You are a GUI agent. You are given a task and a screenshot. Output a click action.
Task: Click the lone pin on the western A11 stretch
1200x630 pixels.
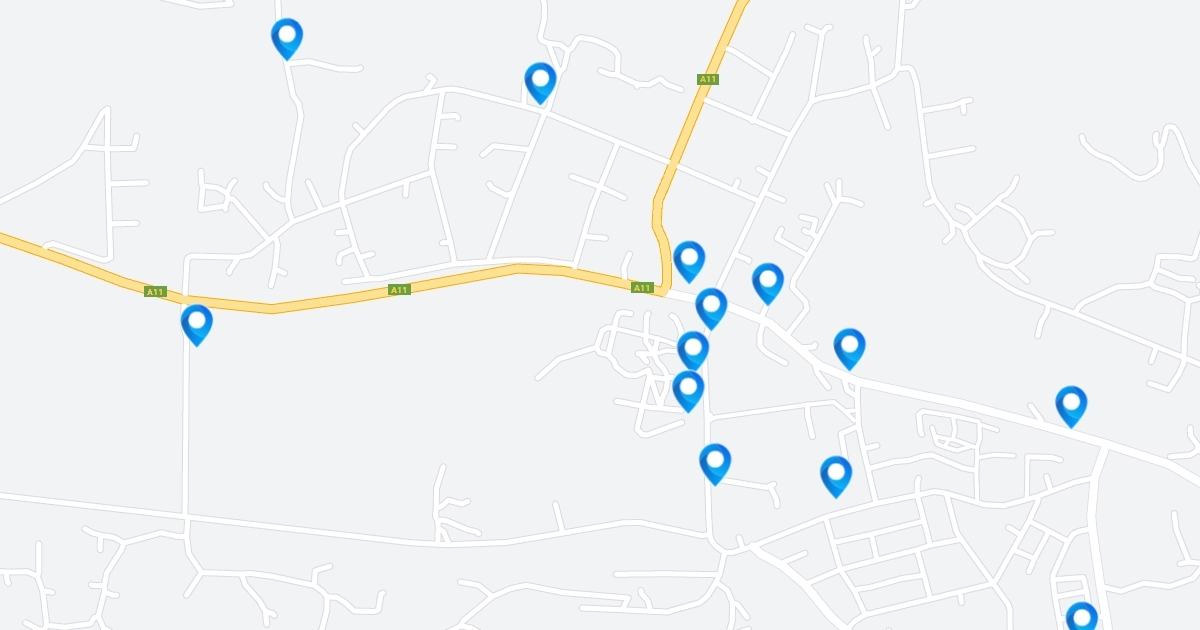click(197, 325)
